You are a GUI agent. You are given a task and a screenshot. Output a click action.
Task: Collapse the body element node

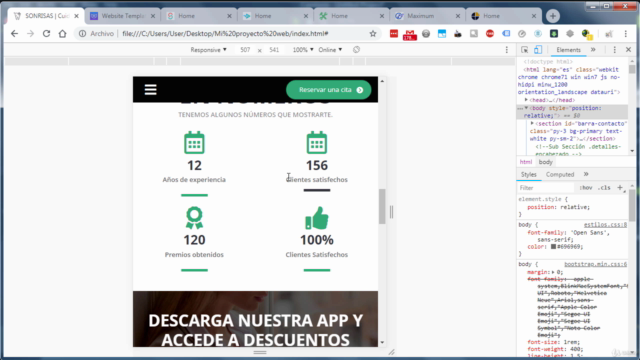pyautogui.click(x=526, y=108)
